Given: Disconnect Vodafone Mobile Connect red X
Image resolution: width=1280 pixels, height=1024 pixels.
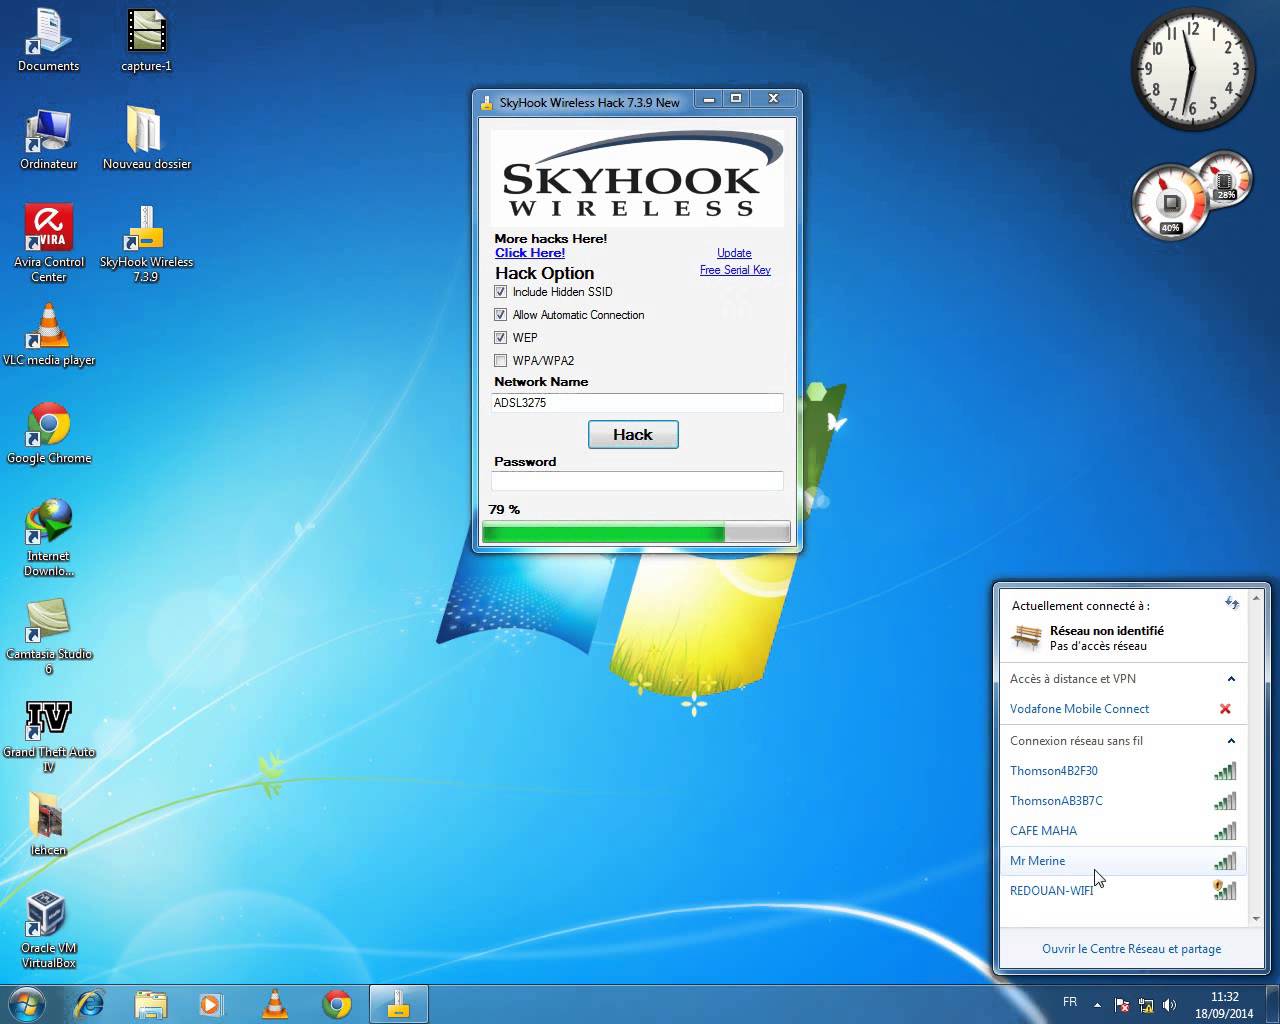Looking at the screenshot, I should click(1225, 709).
